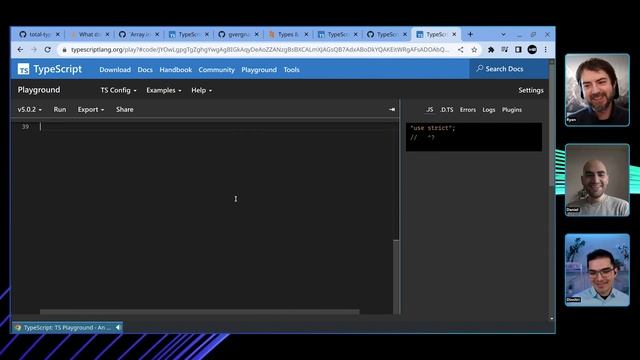Select the Plugins tab
This screenshot has height=360, width=640.
(512, 110)
